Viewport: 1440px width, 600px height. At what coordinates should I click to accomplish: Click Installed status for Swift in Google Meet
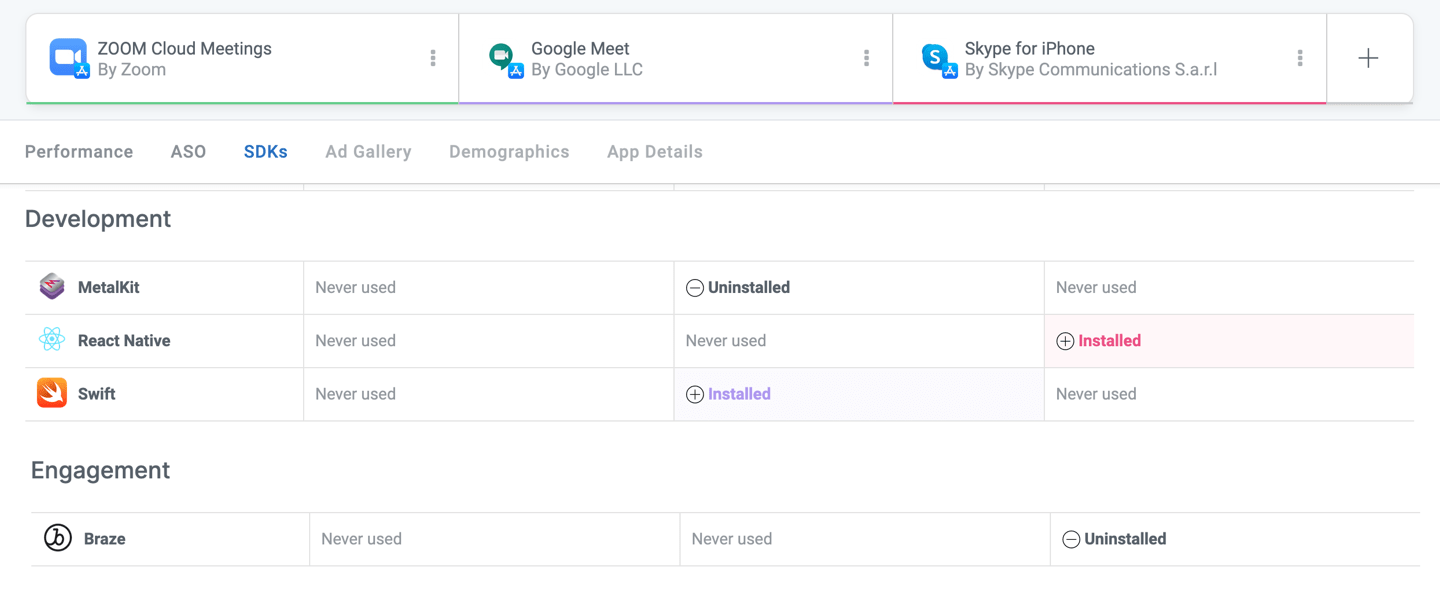click(739, 394)
